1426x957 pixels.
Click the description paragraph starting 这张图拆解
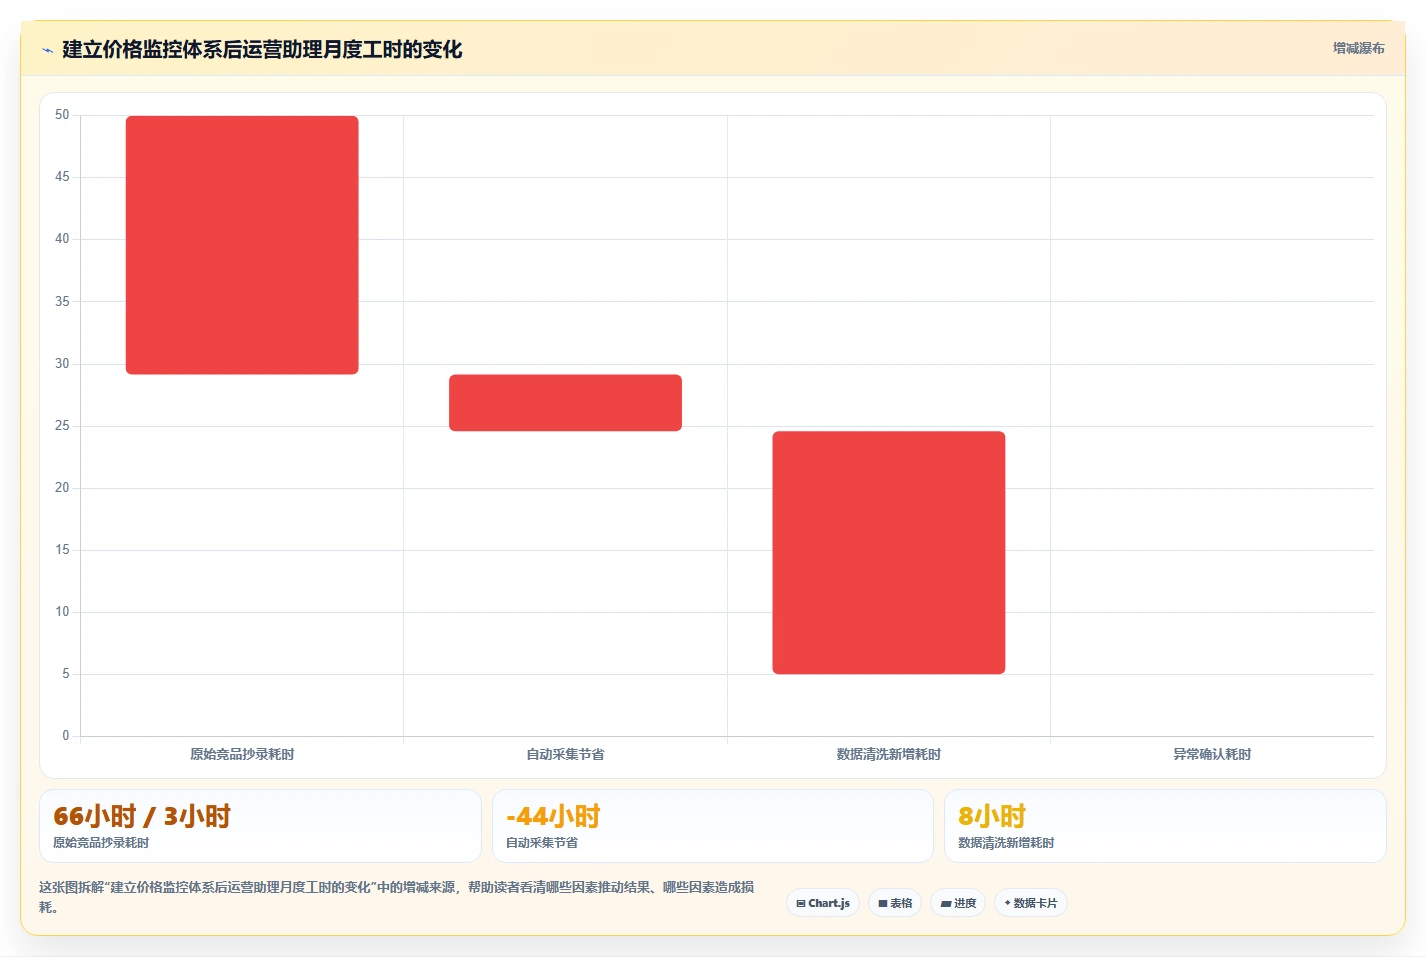tap(397, 897)
